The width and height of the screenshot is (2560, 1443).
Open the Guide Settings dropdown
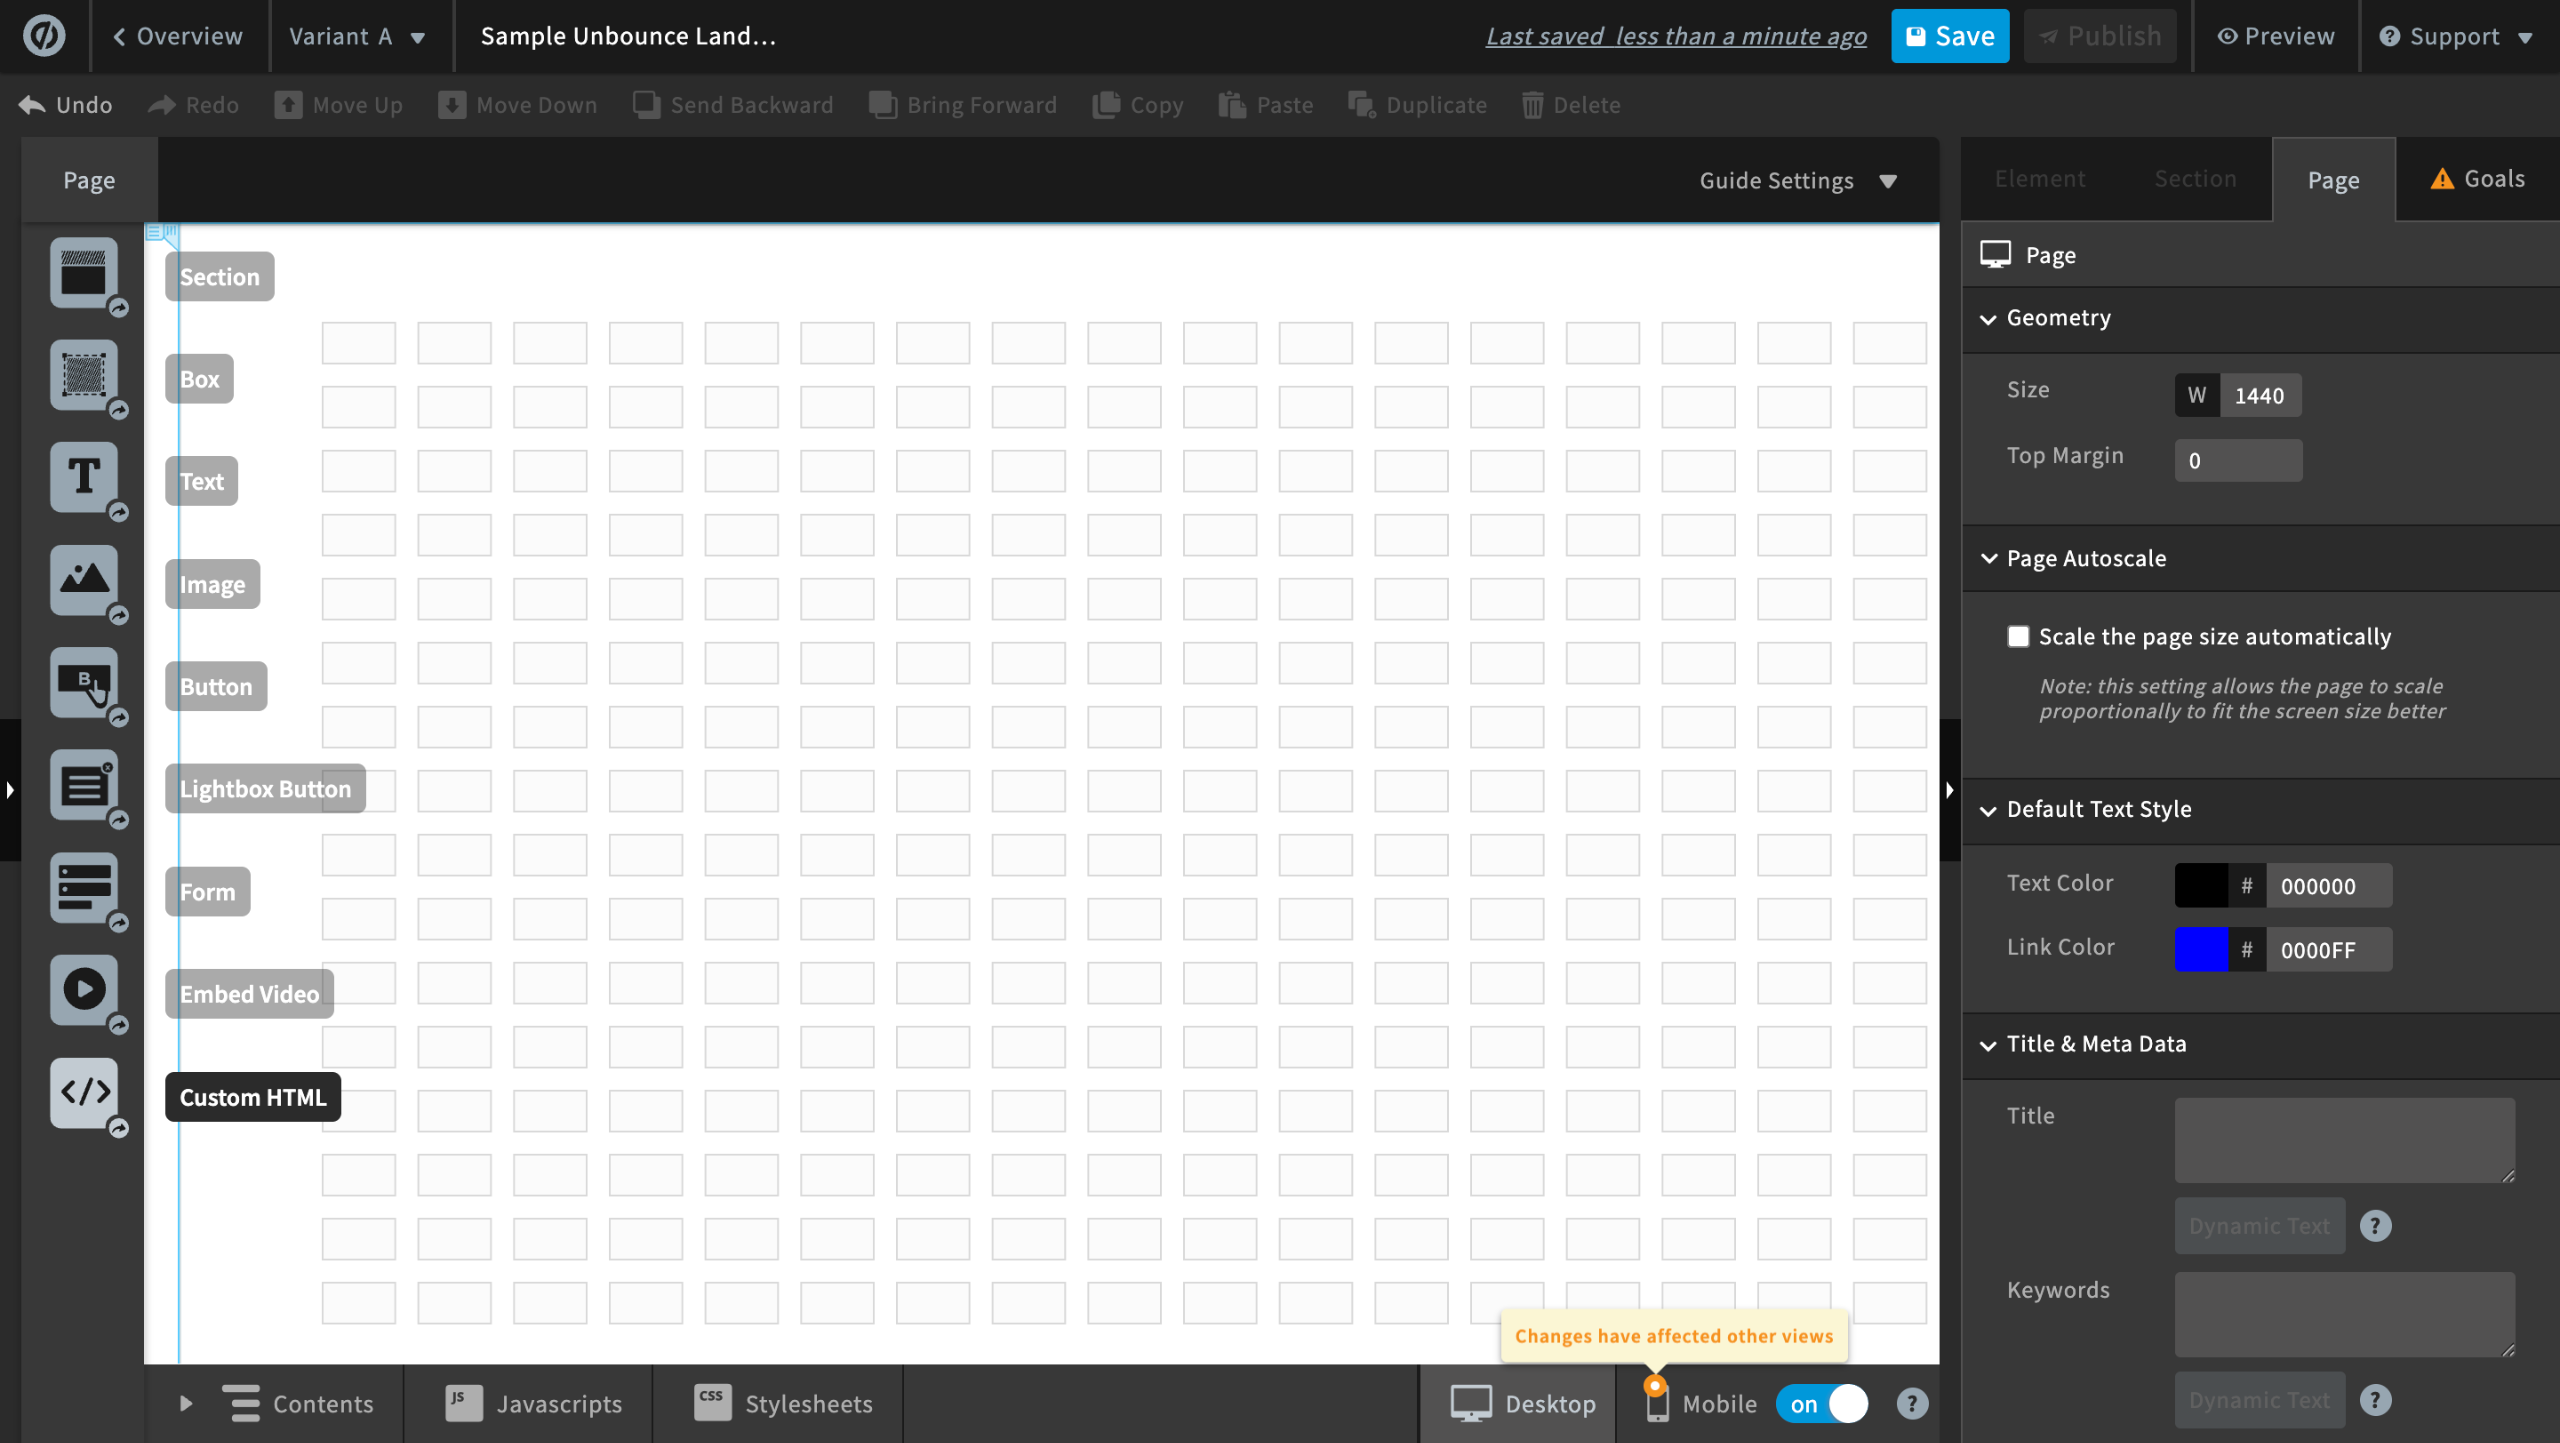point(1797,181)
